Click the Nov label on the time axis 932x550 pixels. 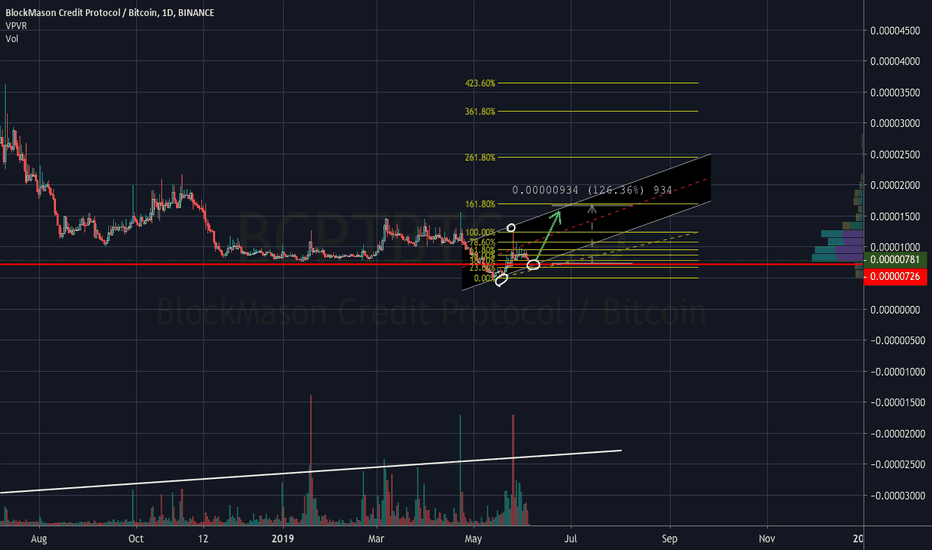coord(767,539)
